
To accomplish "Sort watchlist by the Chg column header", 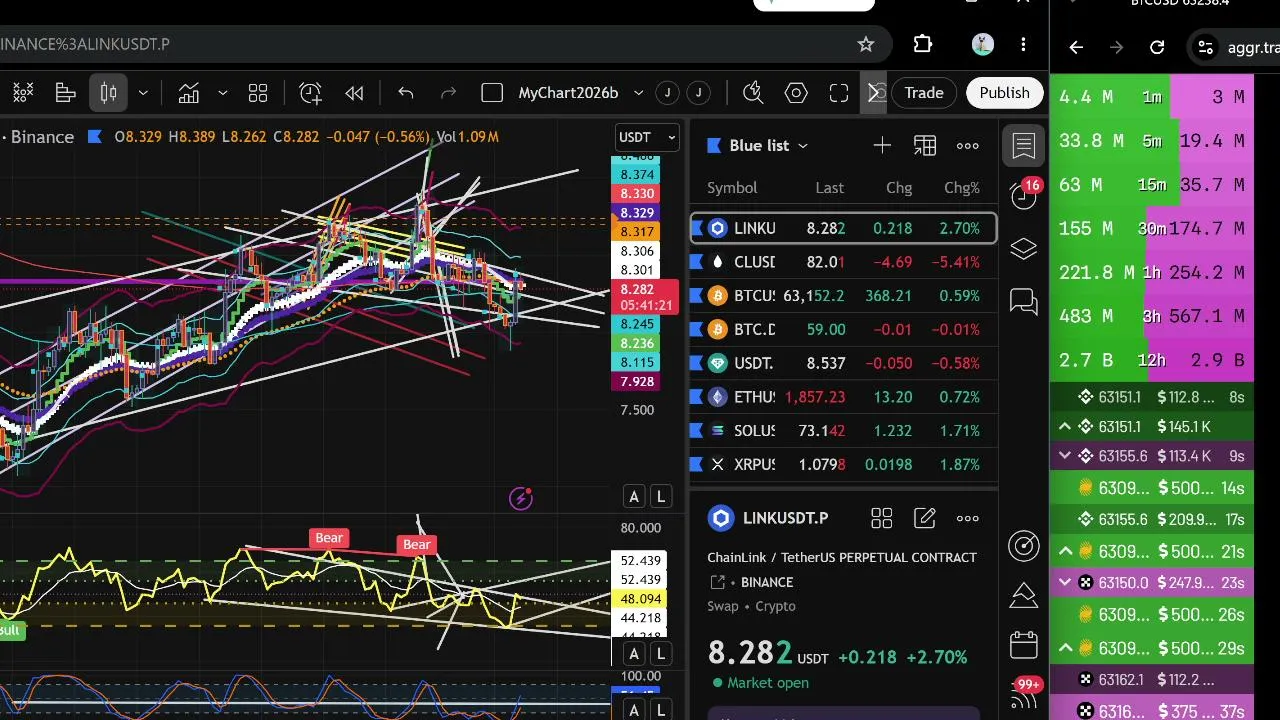I will (x=899, y=188).
